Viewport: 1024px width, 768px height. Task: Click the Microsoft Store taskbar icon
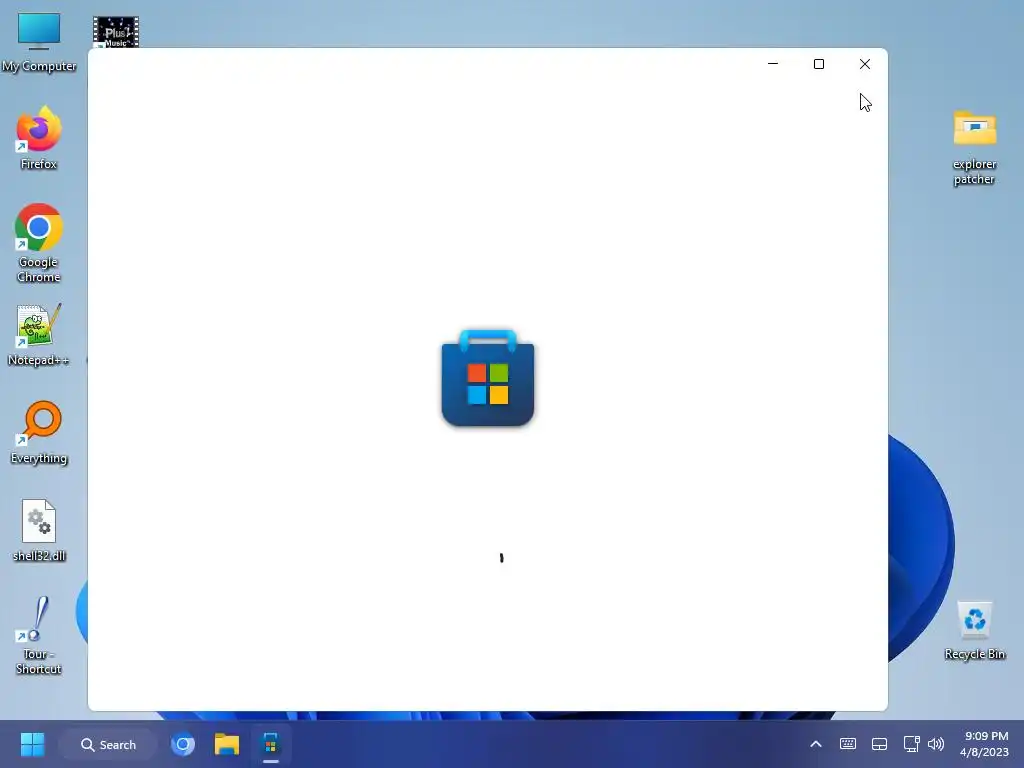(x=270, y=744)
